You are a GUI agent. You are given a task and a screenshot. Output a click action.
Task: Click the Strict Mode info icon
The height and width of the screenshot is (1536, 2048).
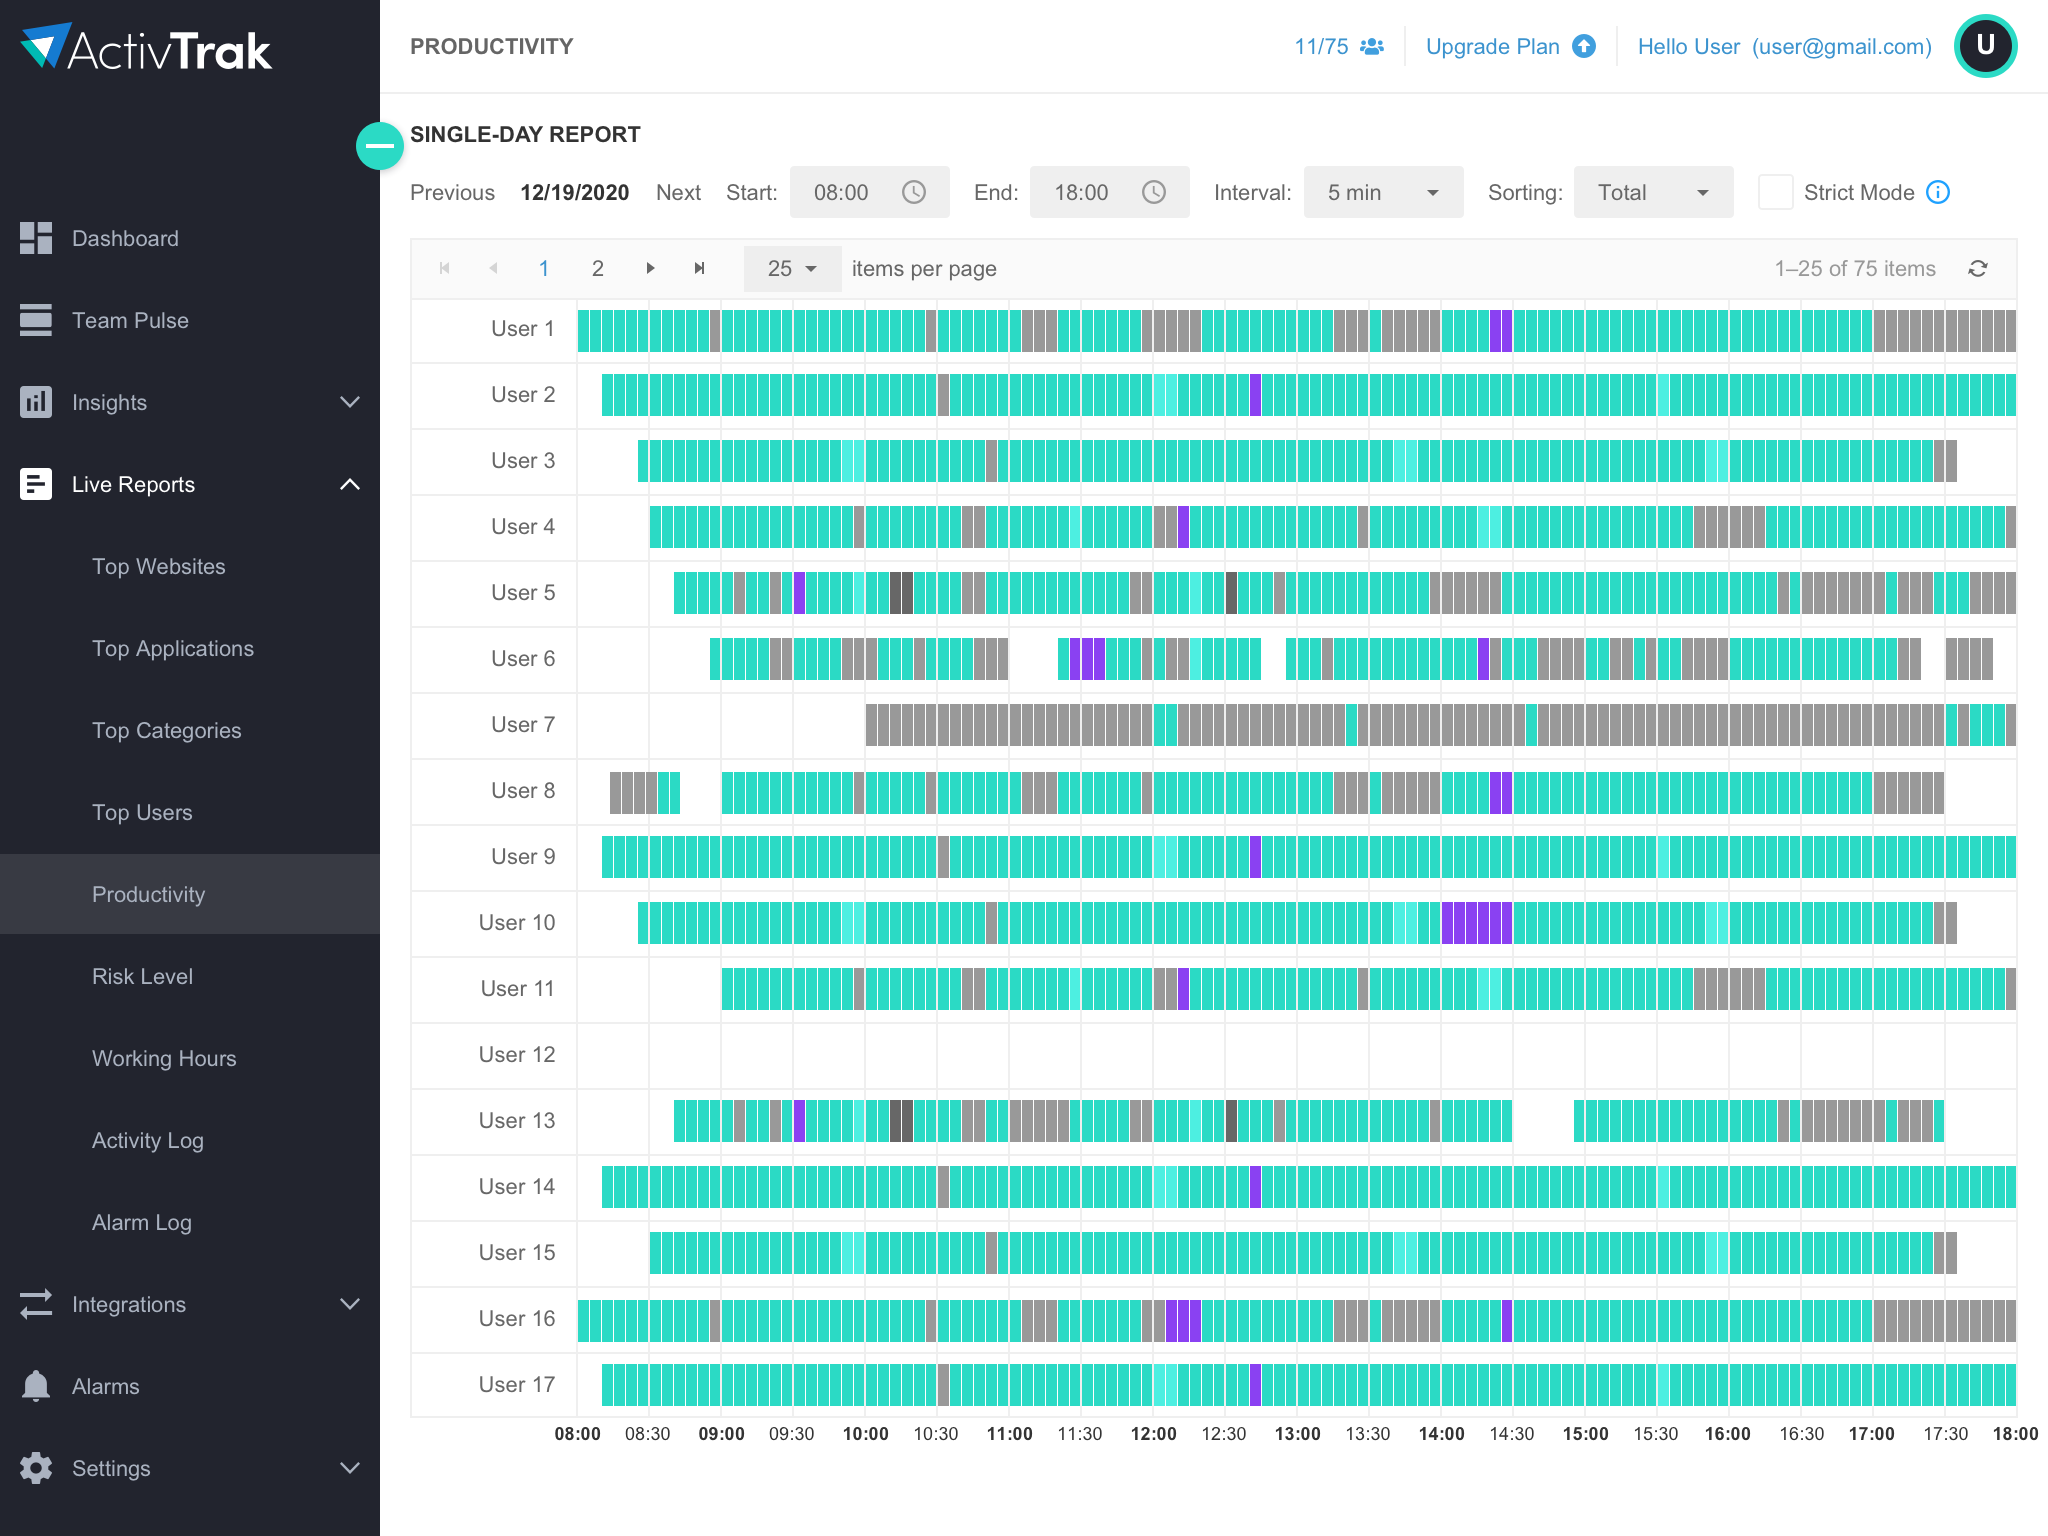point(1938,192)
